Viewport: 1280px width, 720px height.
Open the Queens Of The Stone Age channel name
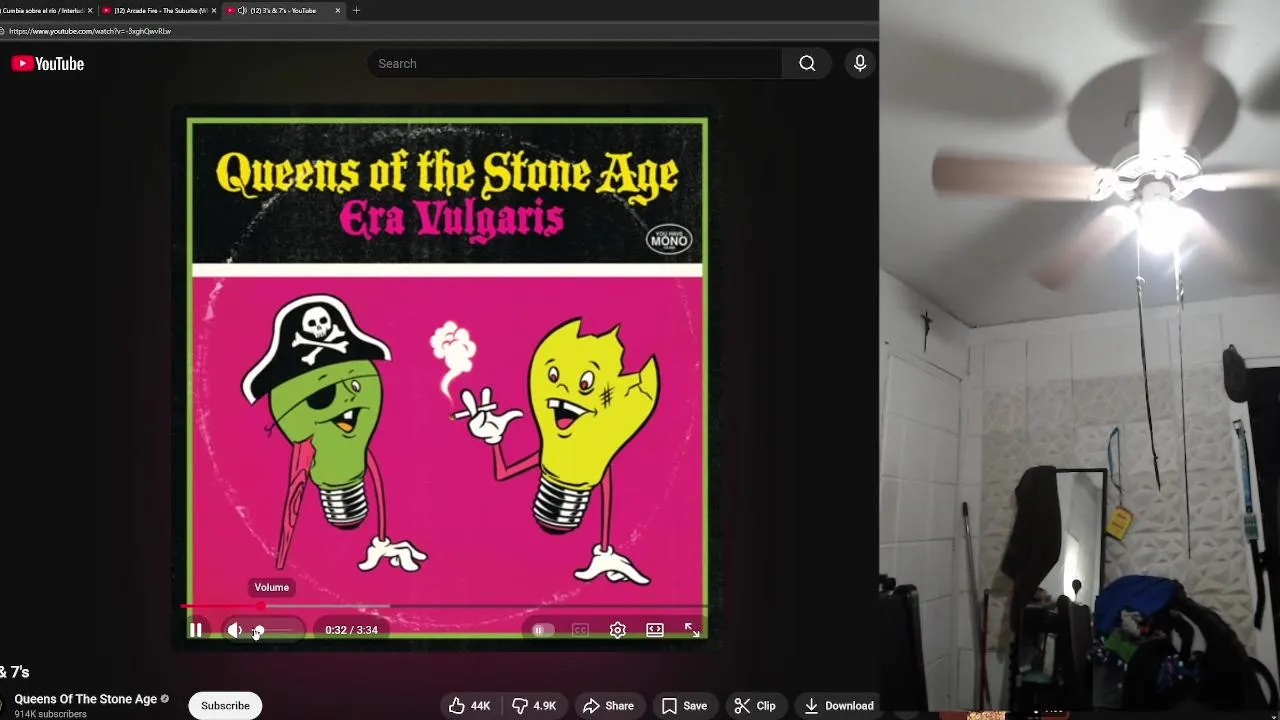[85, 699]
